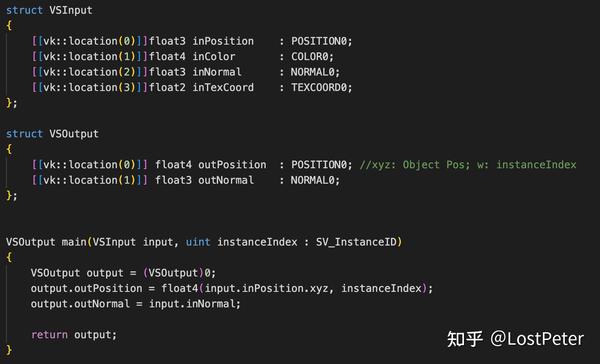Click the uint keyword in main signature
The width and height of the screenshot is (600, 364).
(x=198, y=242)
